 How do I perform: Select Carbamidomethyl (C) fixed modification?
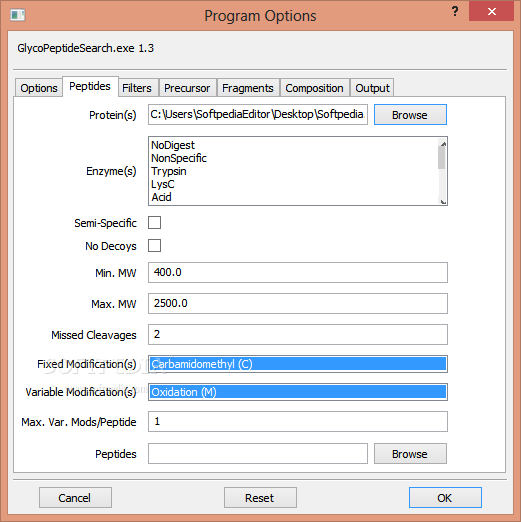click(298, 364)
